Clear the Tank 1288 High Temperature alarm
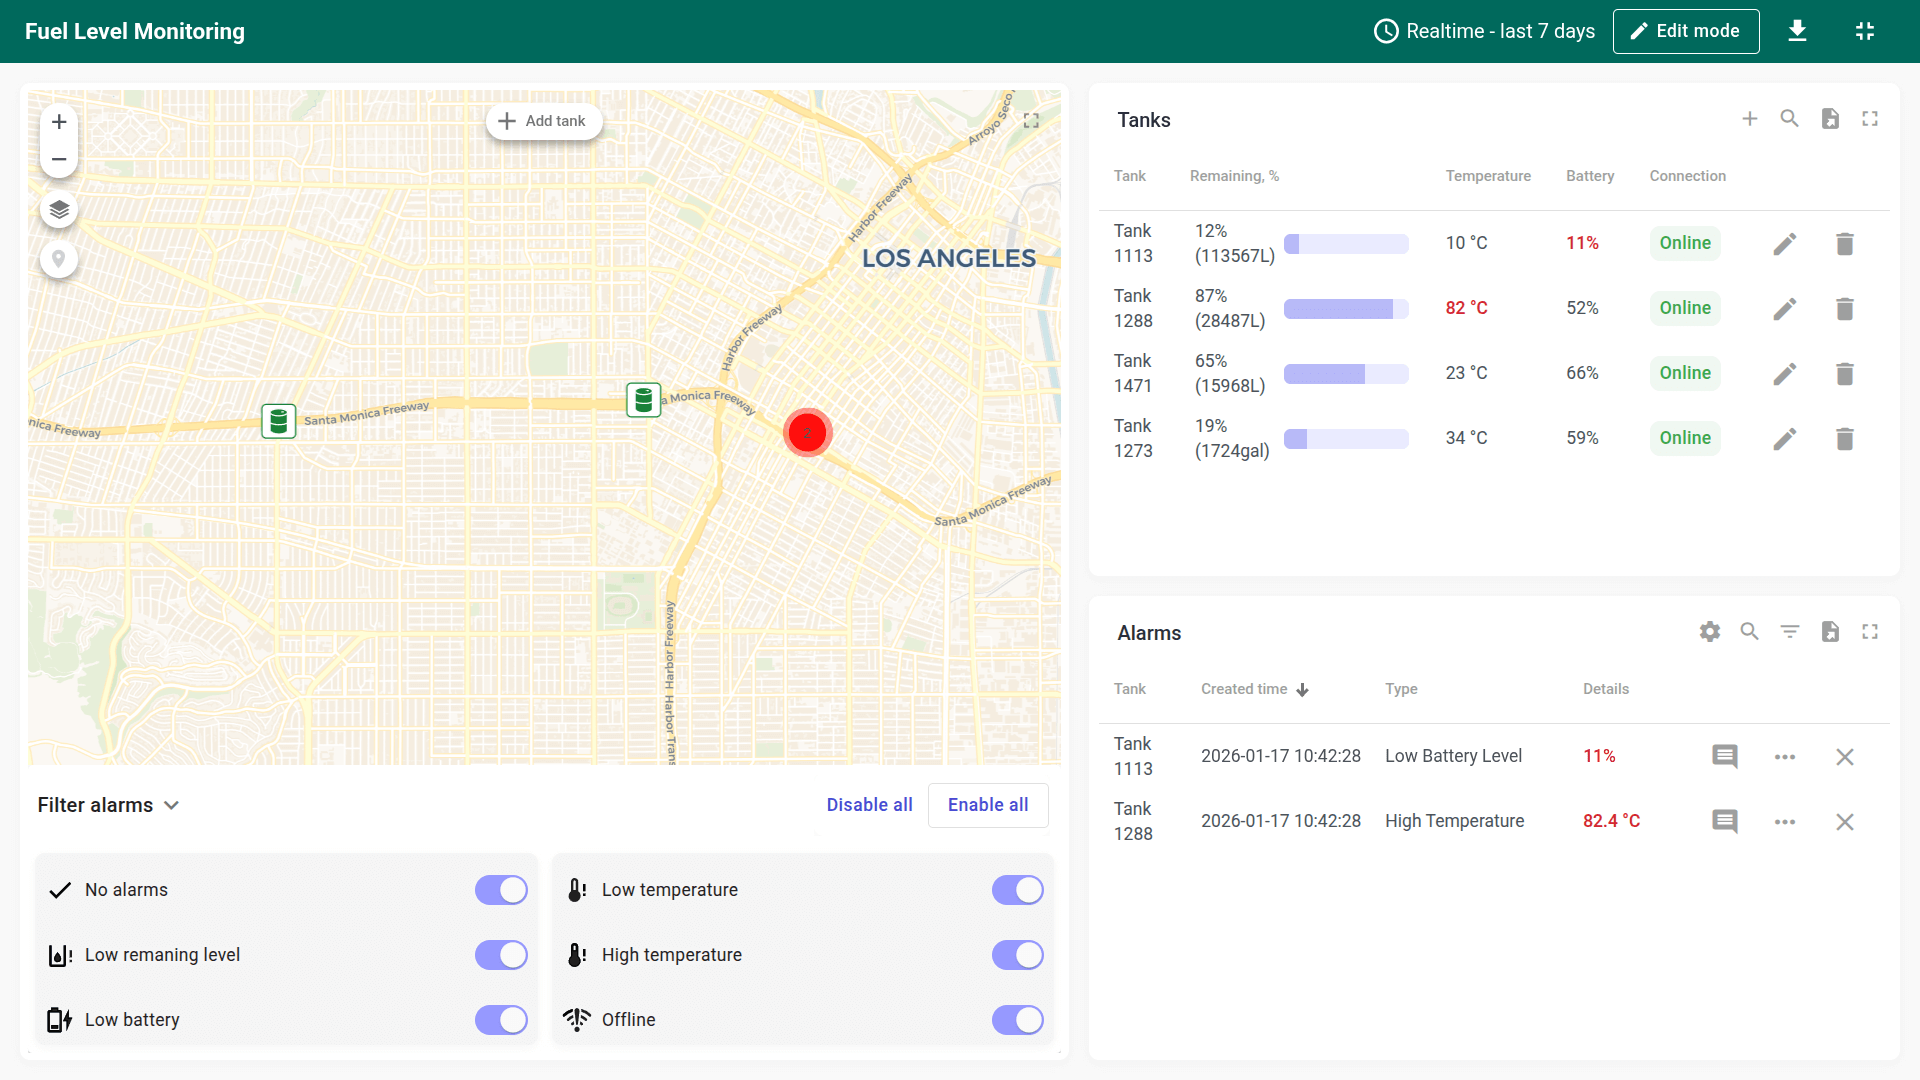Image resolution: width=1920 pixels, height=1080 pixels. 1845,822
